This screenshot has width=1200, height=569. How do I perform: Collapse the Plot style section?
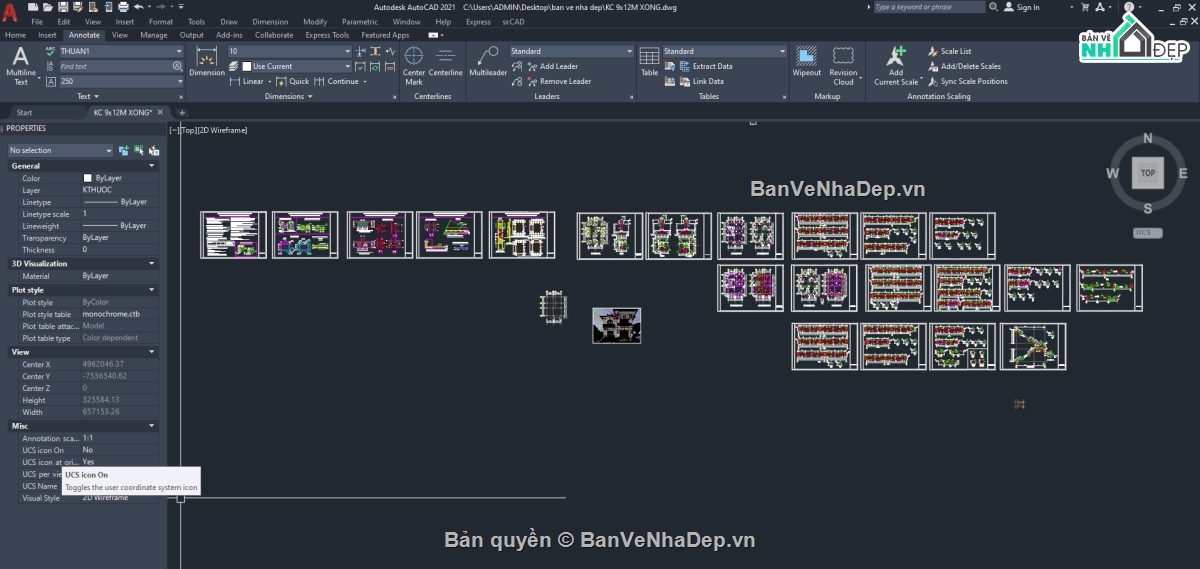tap(152, 290)
